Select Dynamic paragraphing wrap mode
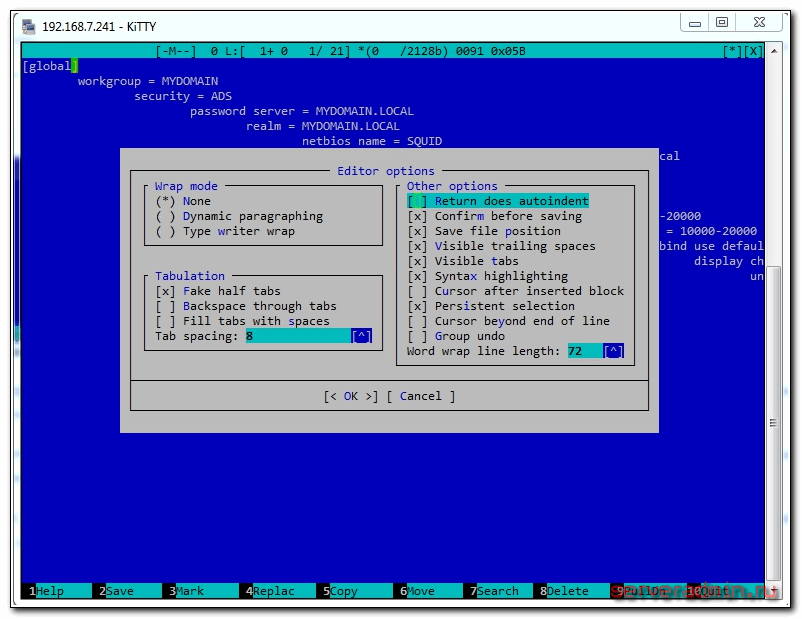 [165, 216]
